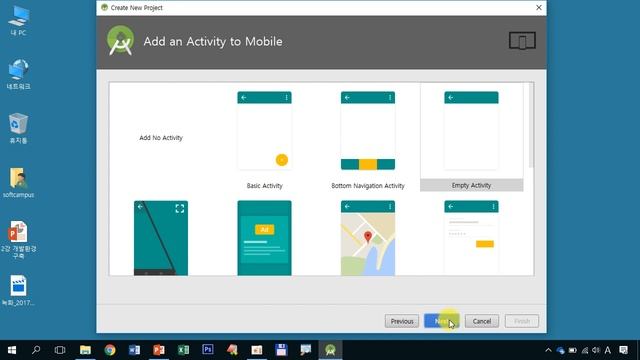
Task: Click the Android Studio logo in header
Action: pyautogui.click(x=120, y=41)
